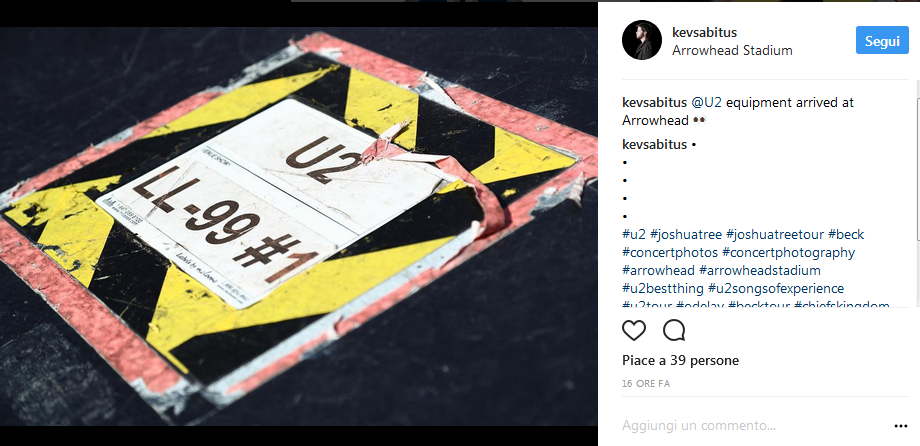Open the kevsabitus username in header
This screenshot has height=446, width=920.
(704, 32)
